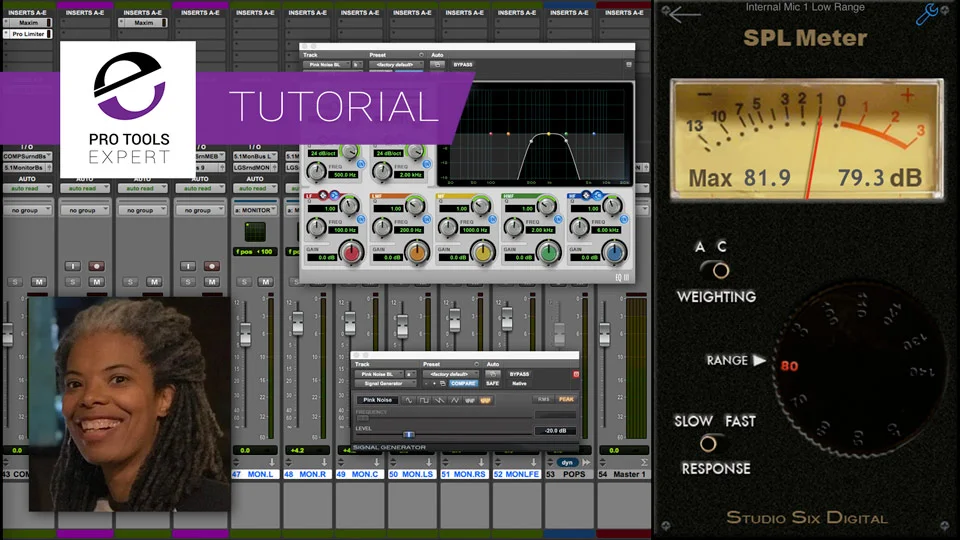Screen dimensions: 960x540
Task: Go back using SPL Meter arrow
Action: coord(684,13)
